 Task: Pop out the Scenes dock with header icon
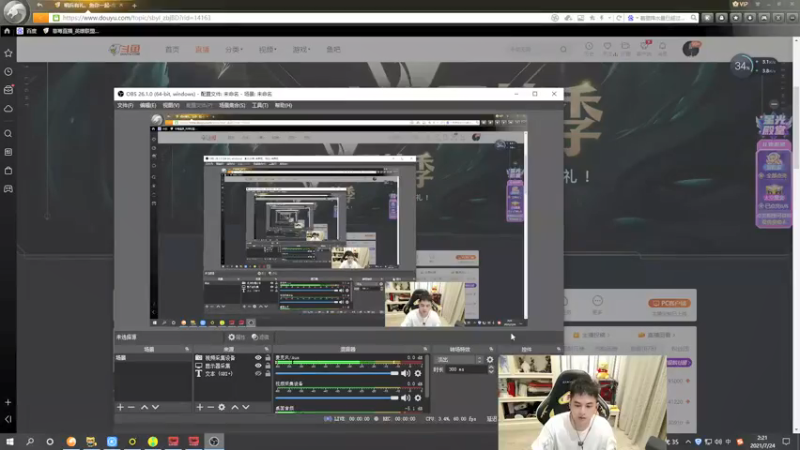[x=187, y=349]
